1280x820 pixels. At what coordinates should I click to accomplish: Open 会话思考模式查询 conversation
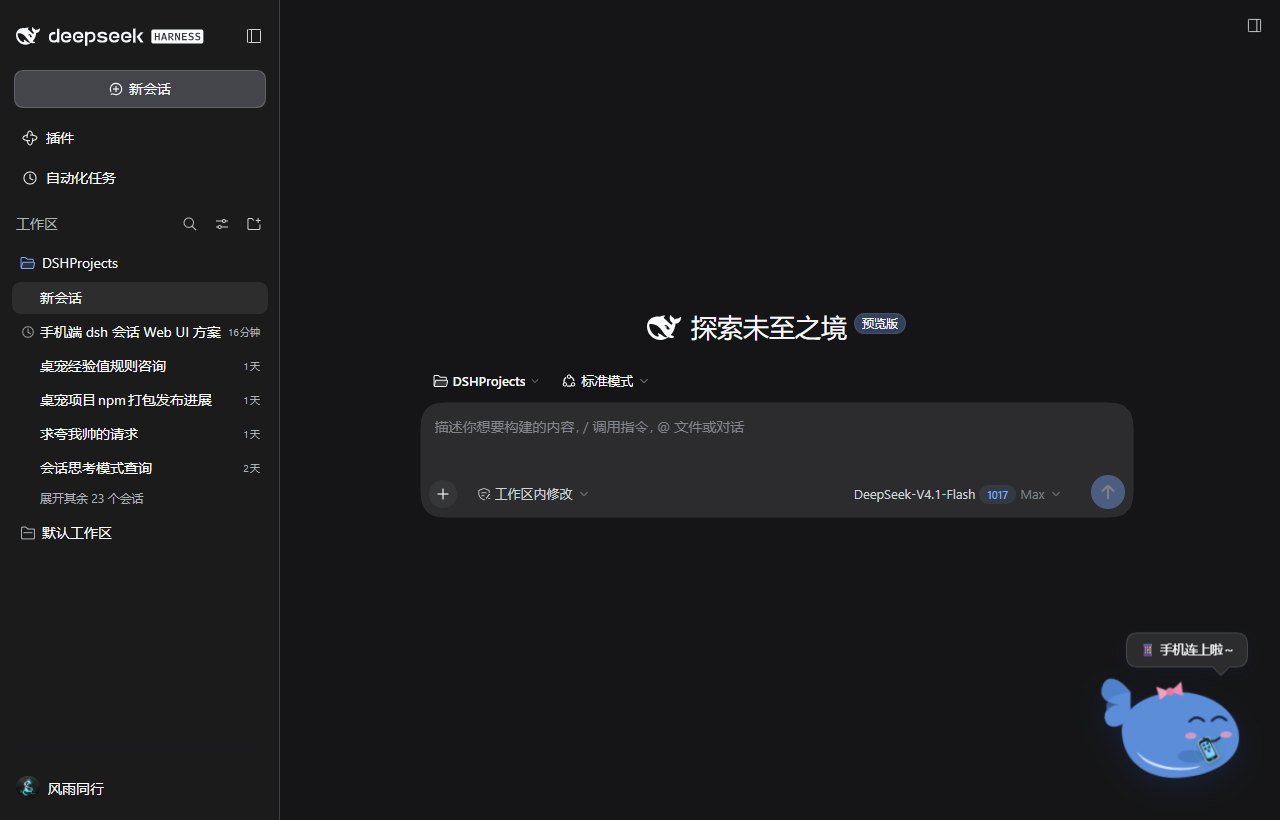coord(140,468)
